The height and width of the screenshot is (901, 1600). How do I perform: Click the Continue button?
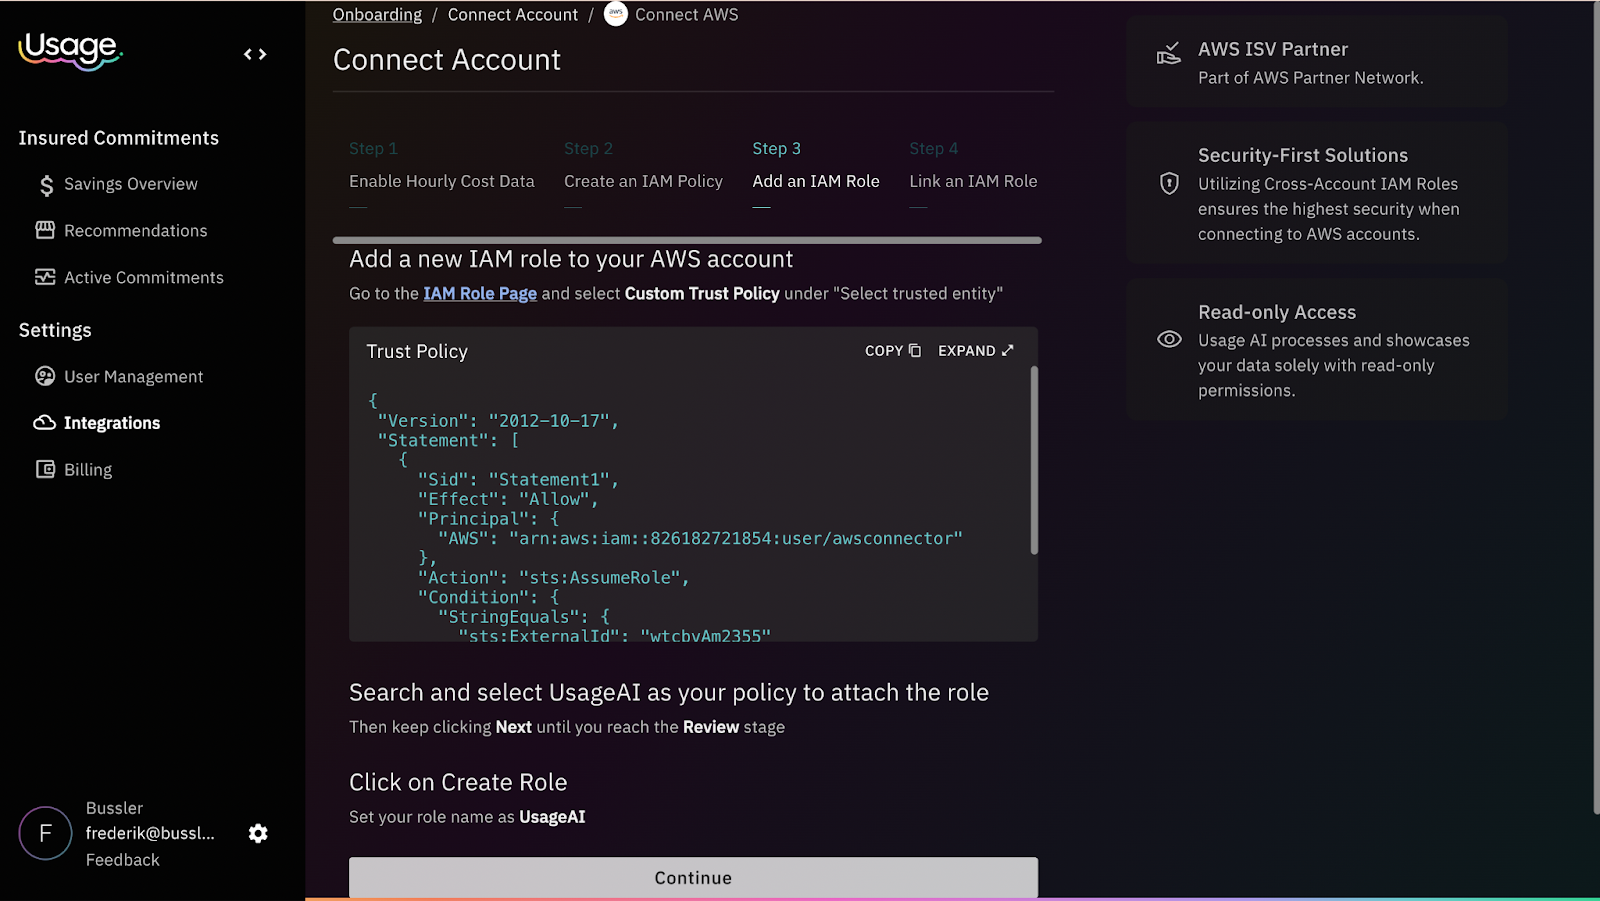click(x=693, y=877)
